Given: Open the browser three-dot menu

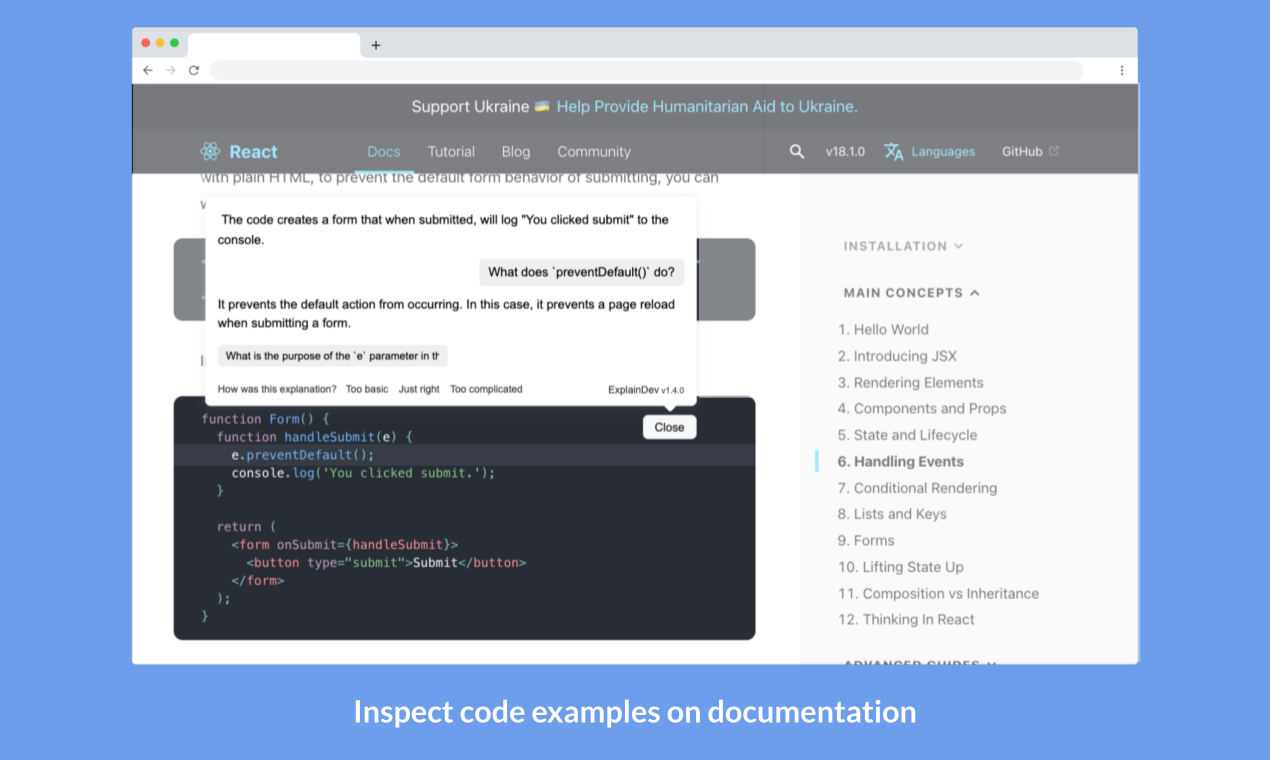Looking at the screenshot, I should click(x=1122, y=70).
